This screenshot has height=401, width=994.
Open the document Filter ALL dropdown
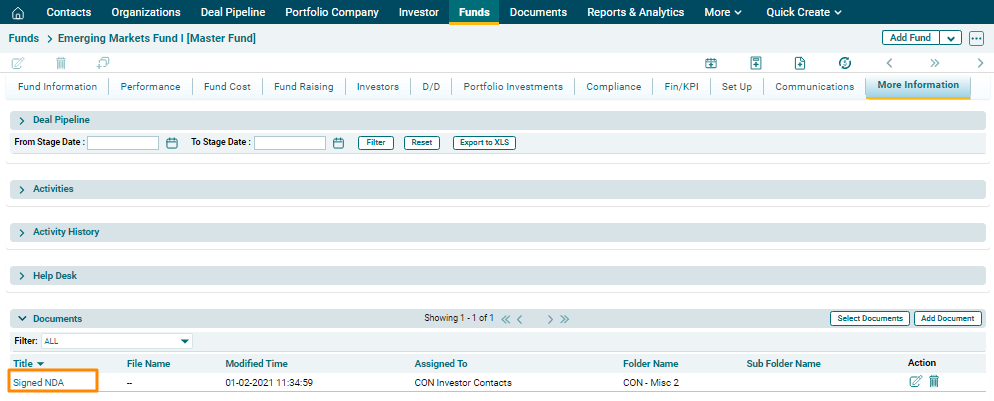click(184, 341)
